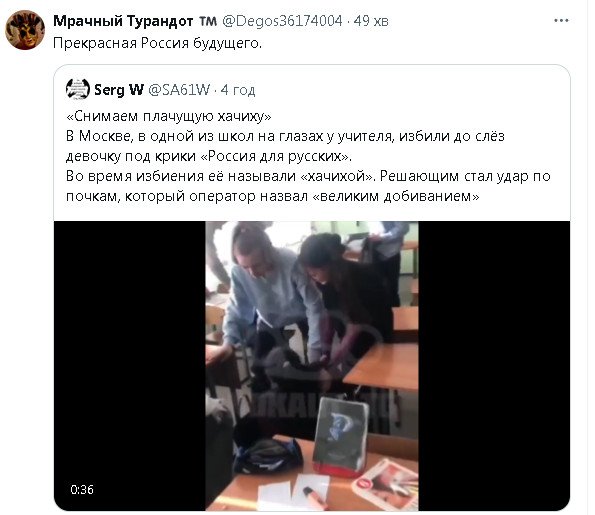
Task: Play the embedded classroom video
Action: [312, 366]
